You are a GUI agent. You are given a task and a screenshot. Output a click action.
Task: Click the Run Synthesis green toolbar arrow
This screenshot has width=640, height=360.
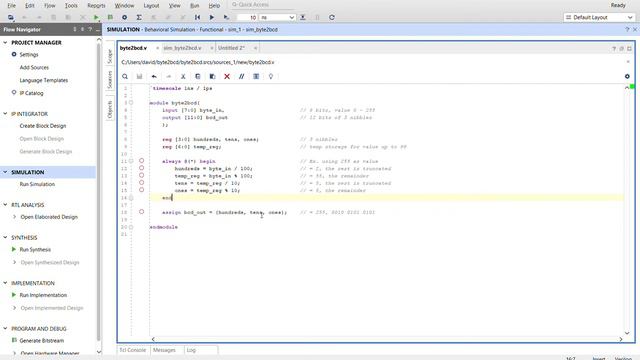[x=96, y=18]
